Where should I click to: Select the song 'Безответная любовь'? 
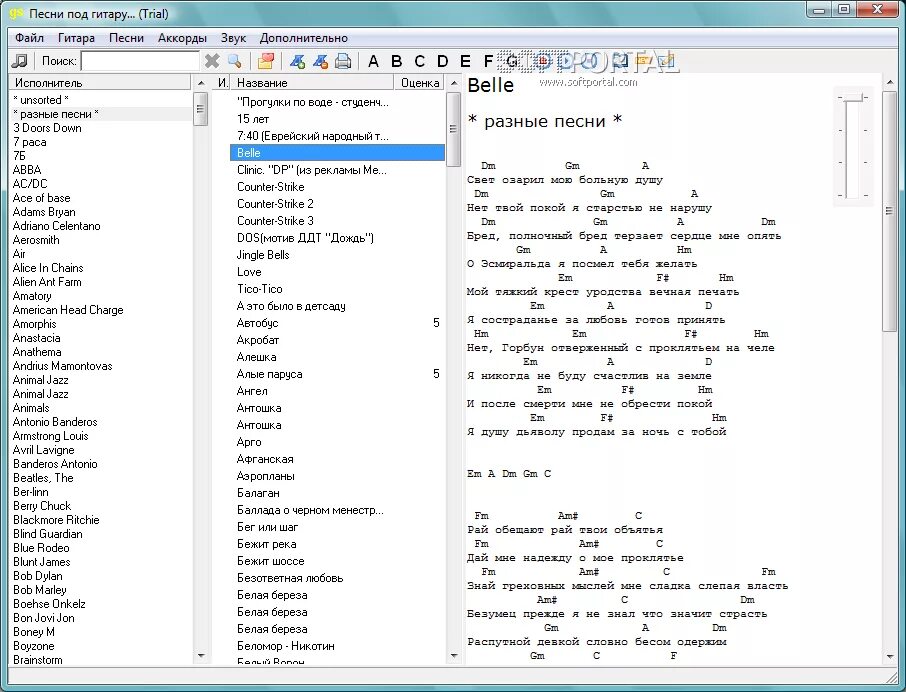(290, 578)
